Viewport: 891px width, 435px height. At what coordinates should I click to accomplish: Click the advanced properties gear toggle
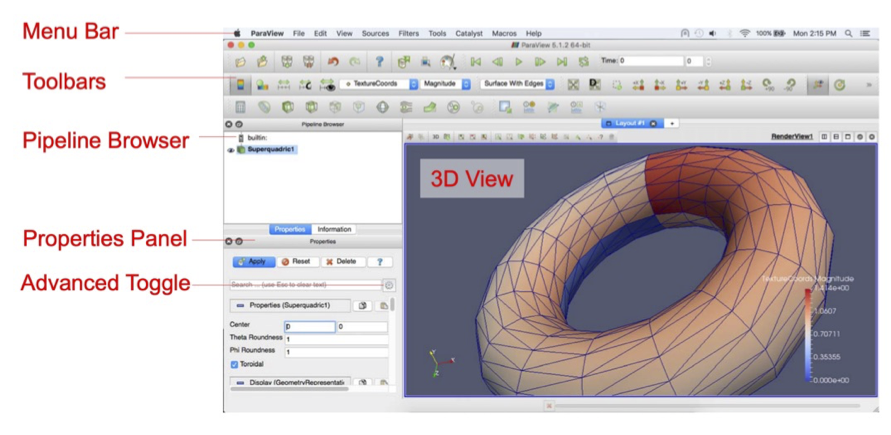pyautogui.click(x=389, y=285)
